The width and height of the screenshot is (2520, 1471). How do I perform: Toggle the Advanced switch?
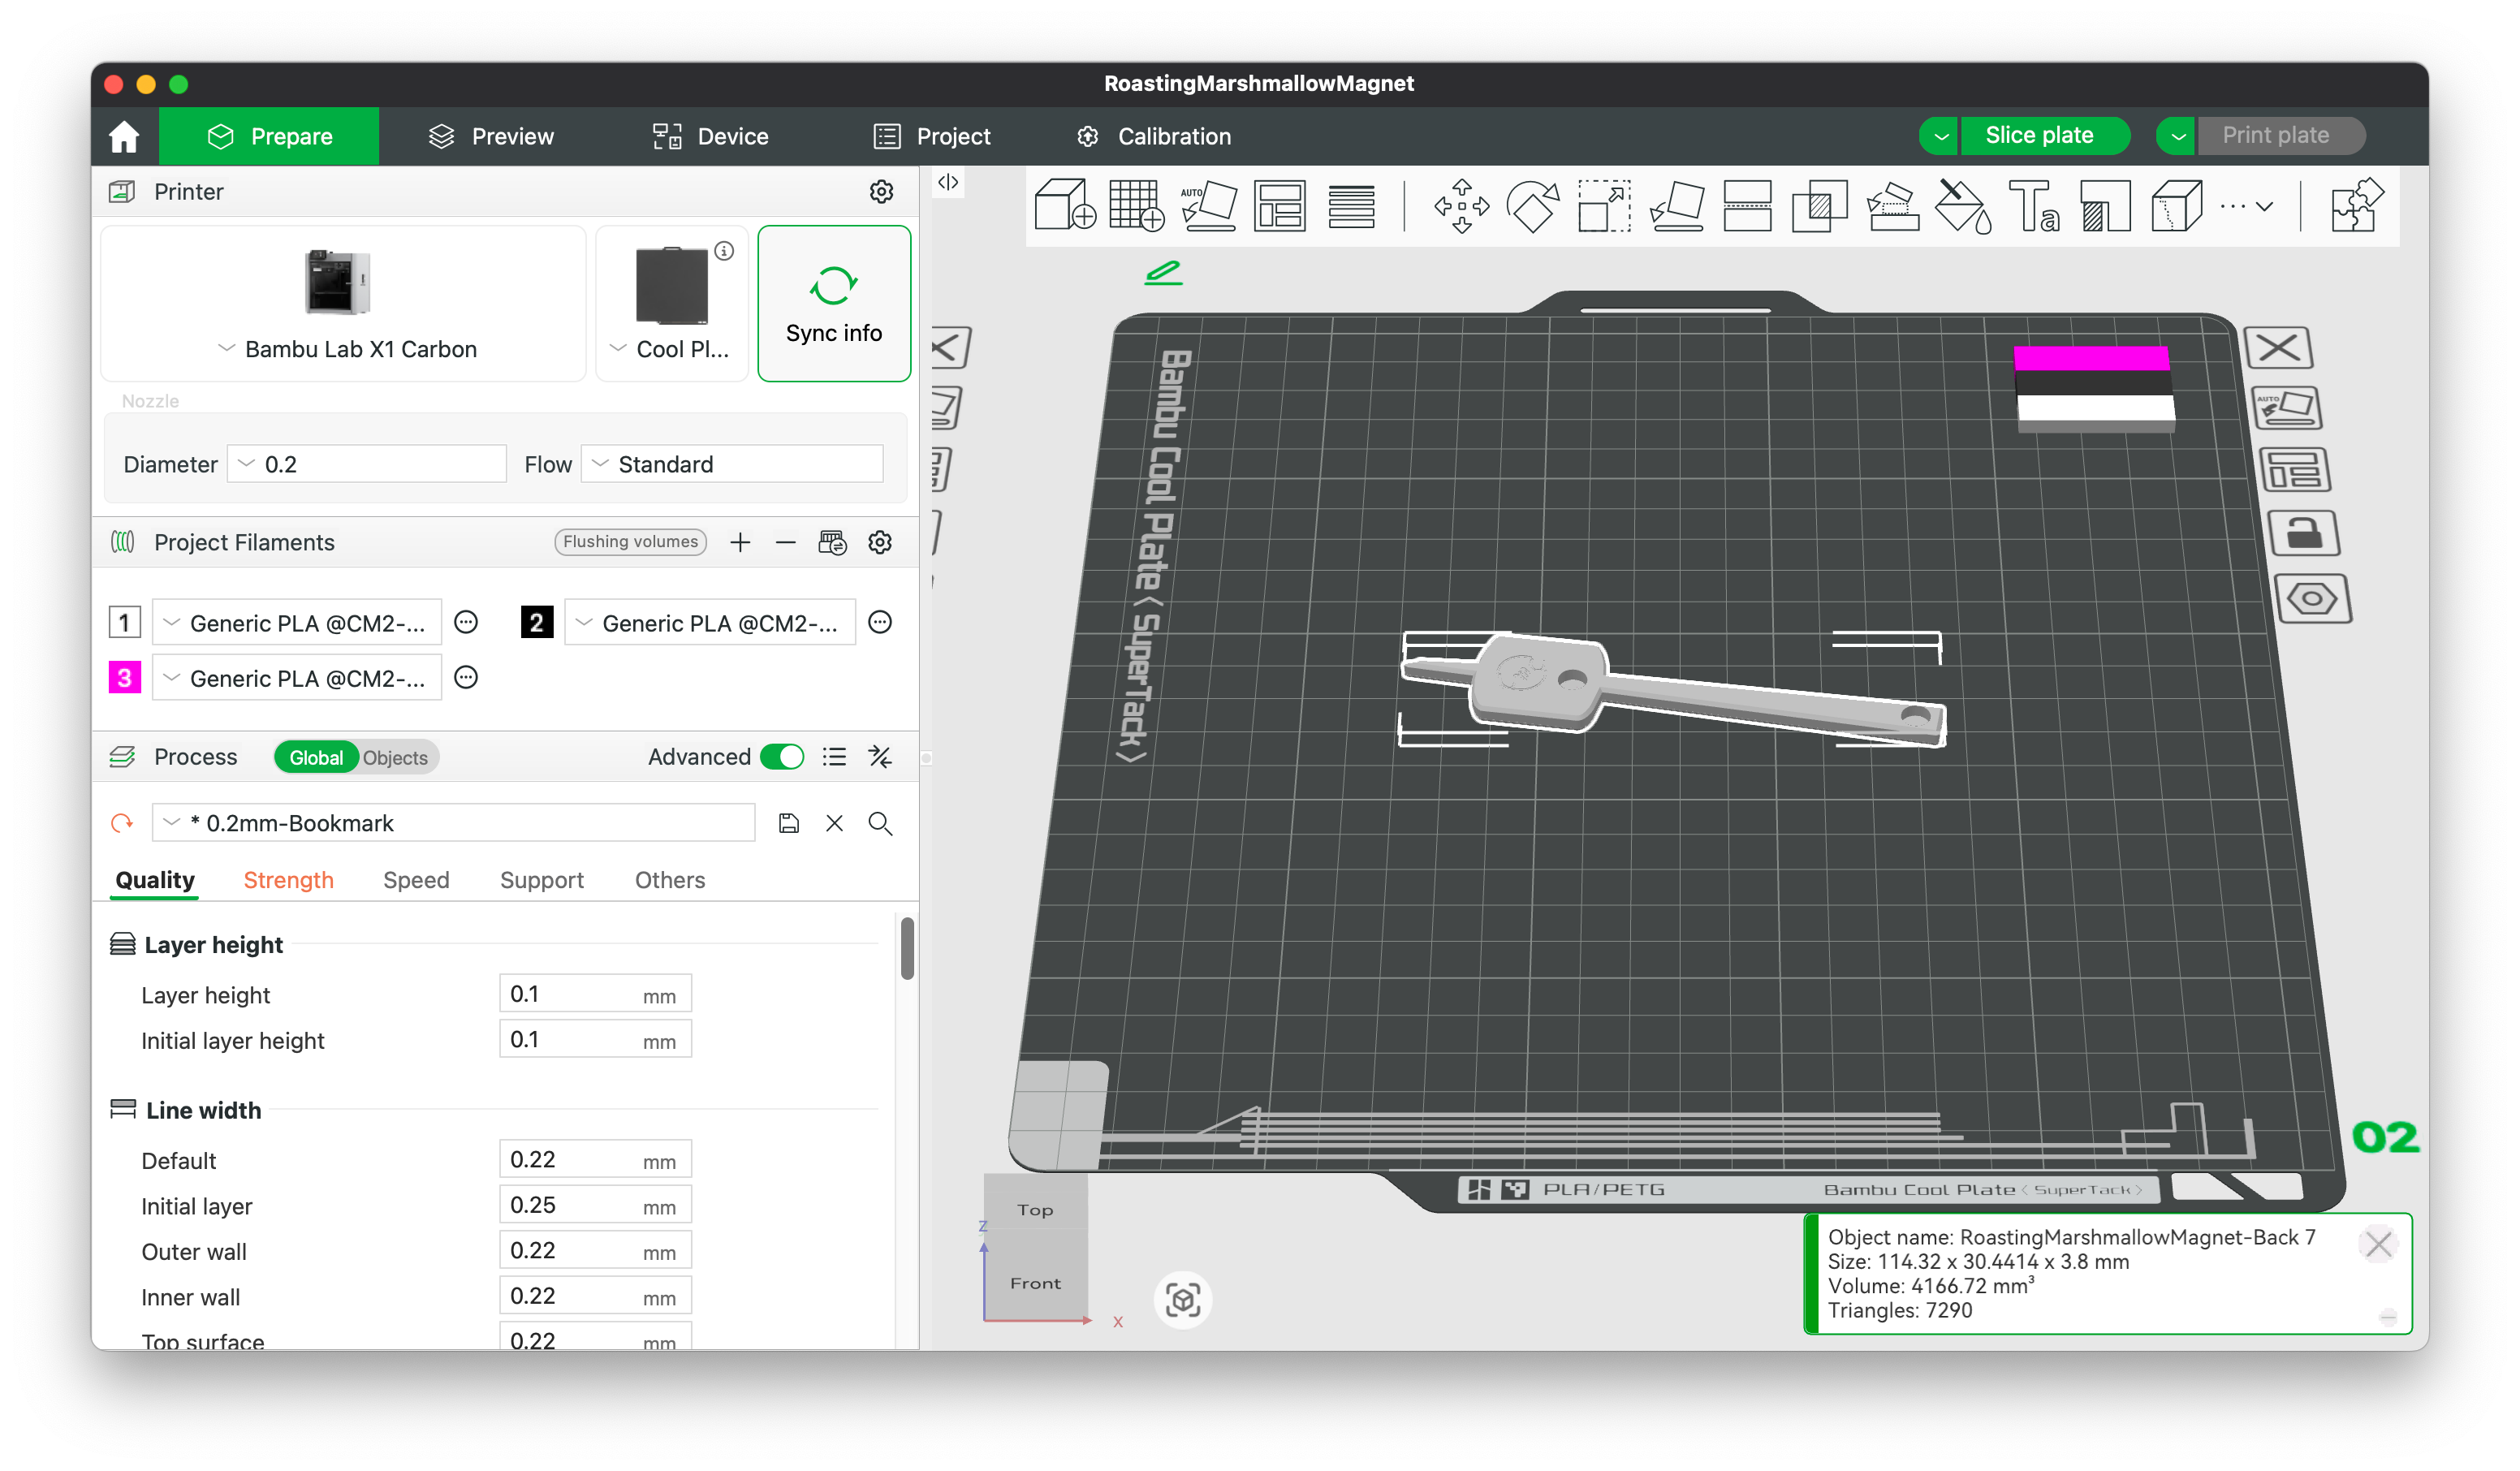point(782,757)
